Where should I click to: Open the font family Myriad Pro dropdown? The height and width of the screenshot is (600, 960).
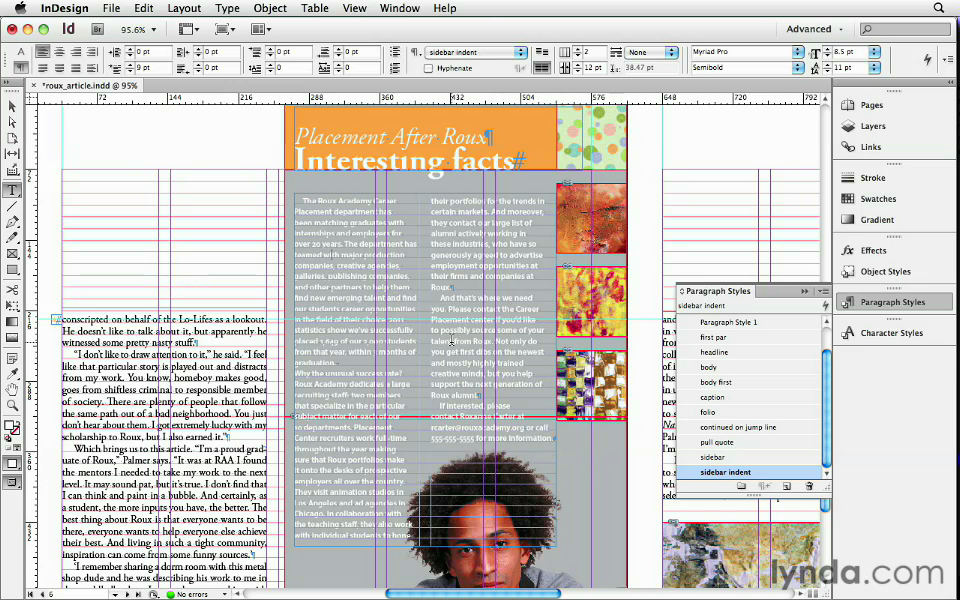tap(798, 52)
